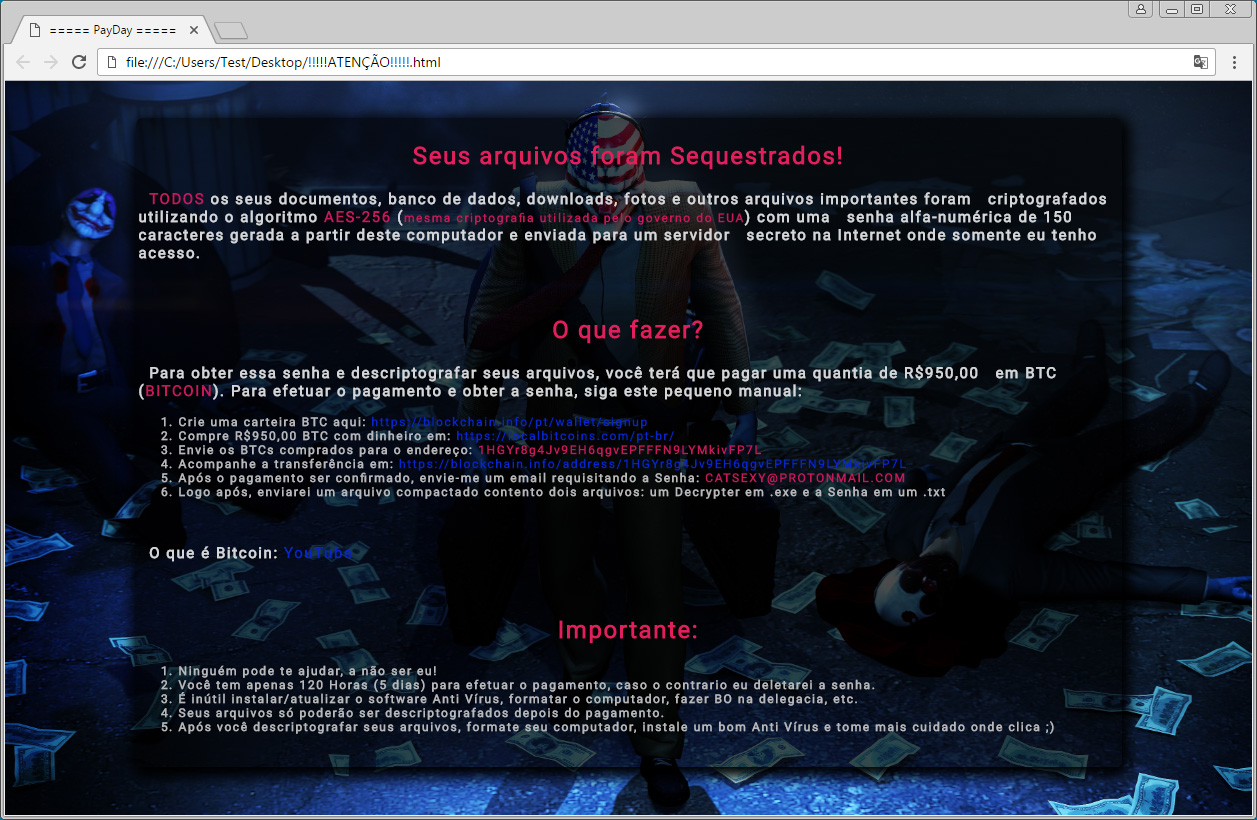Viewport: 1257px width, 820px height.
Task: Click step 6 'Logo após, enviarei um arquivo' line
Action: [562, 492]
